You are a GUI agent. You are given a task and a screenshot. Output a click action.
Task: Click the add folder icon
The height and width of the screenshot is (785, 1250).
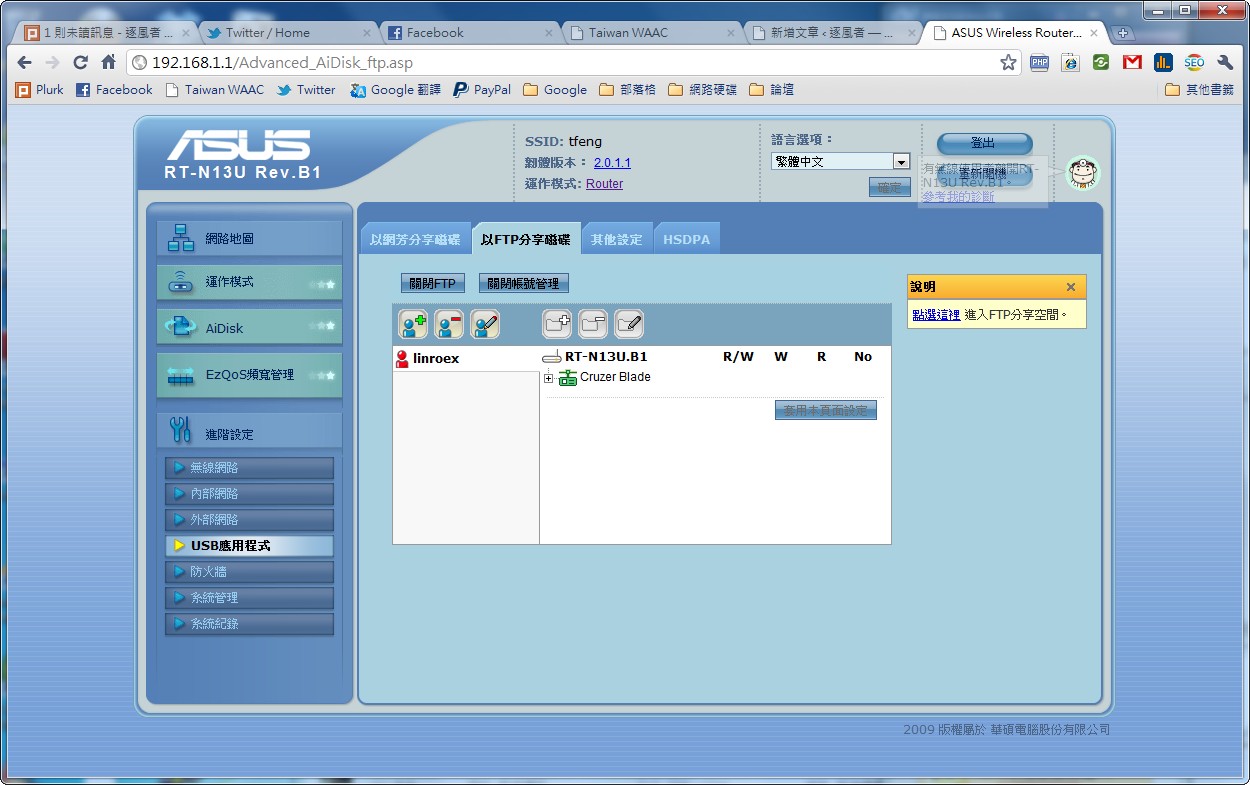coord(557,323)
